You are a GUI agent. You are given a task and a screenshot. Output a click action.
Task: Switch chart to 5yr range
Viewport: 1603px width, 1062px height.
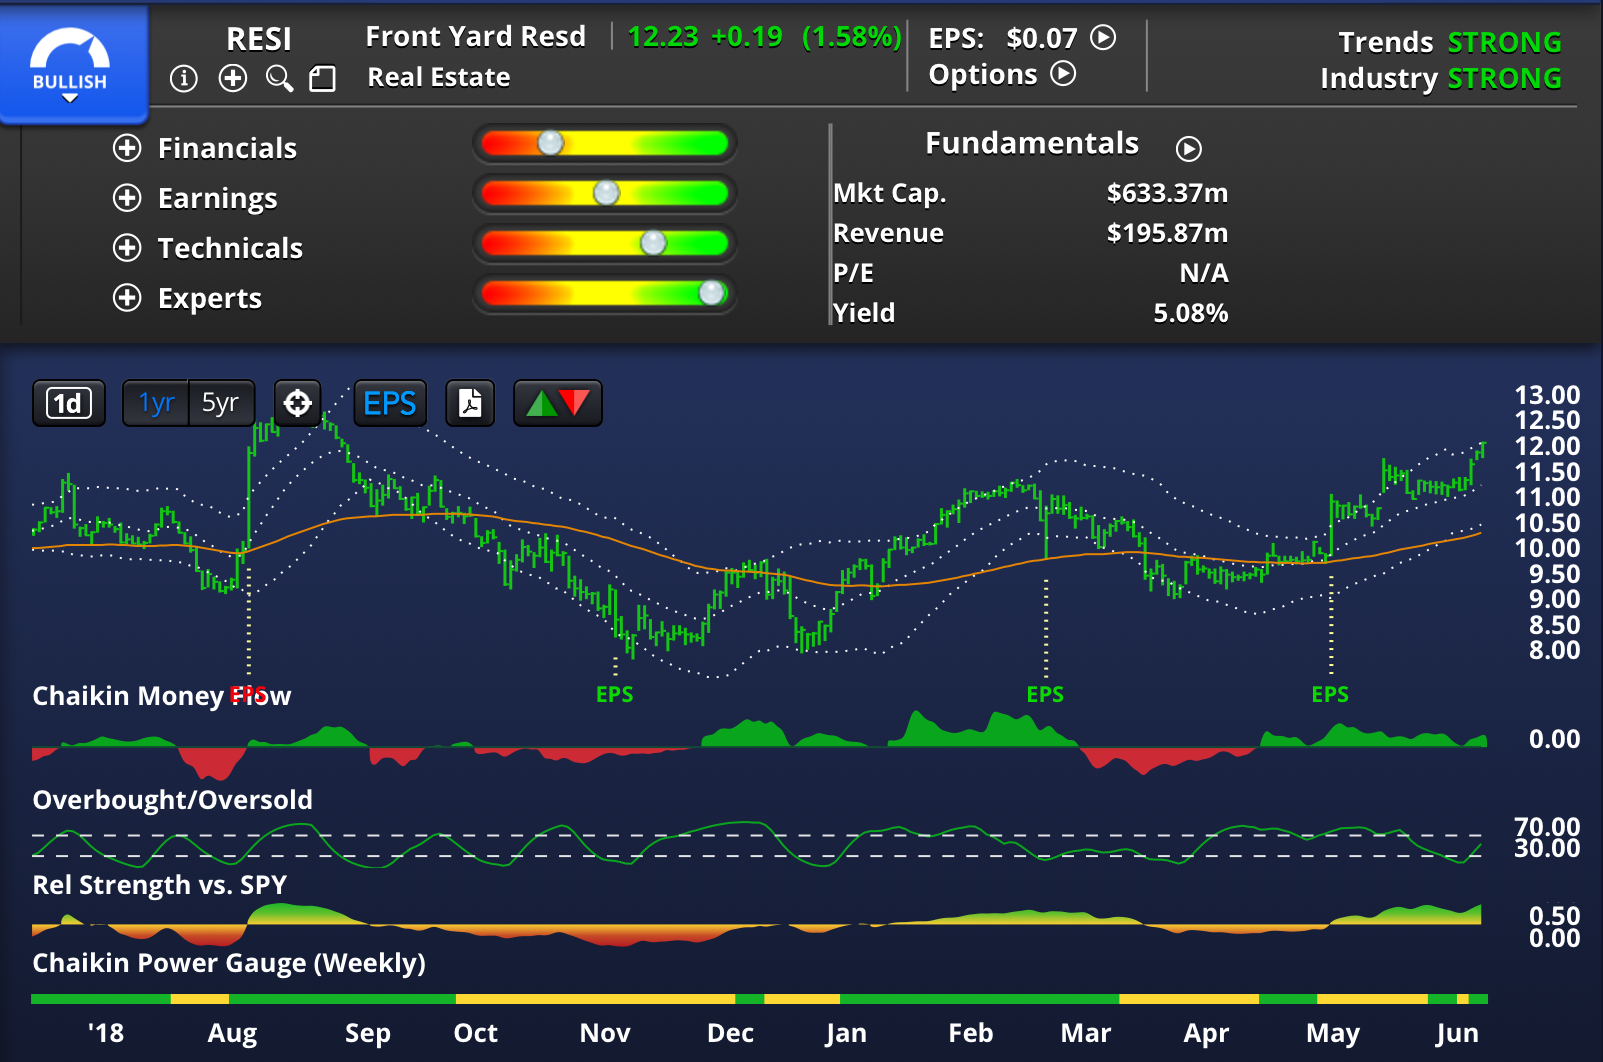tap(220, 403)
